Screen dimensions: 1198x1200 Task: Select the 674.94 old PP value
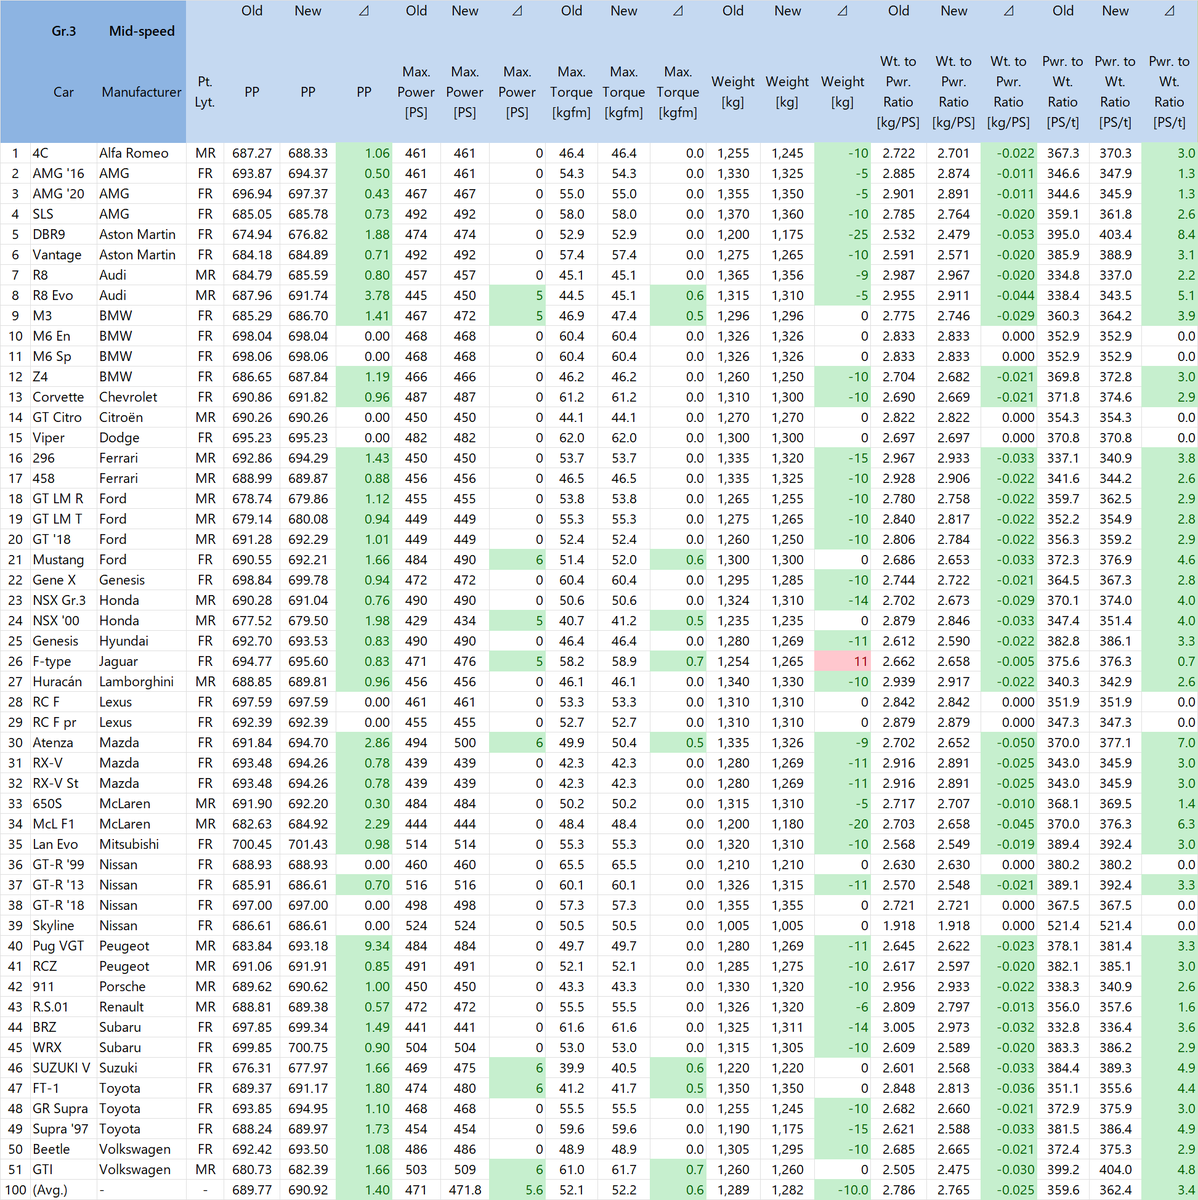point(252,234)
